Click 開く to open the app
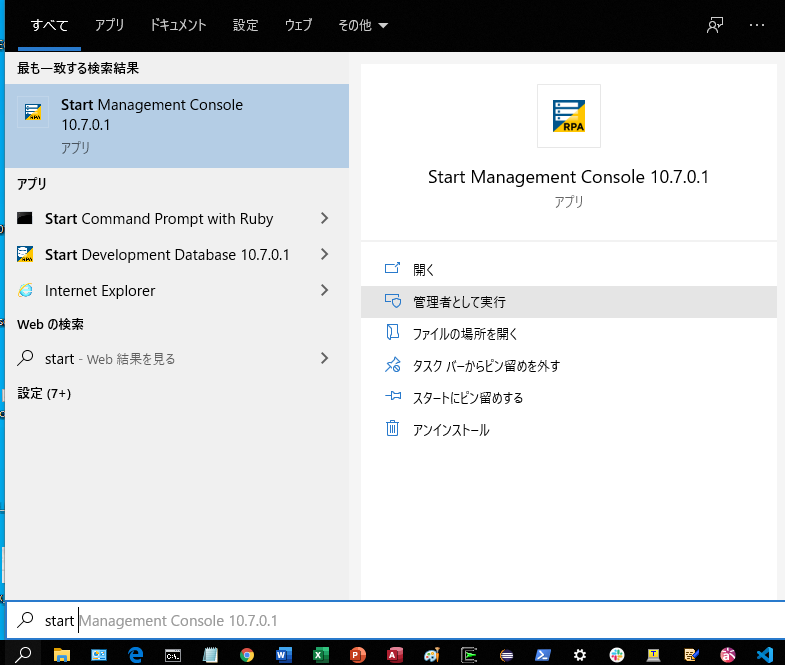785x665 pixels. (569, 269)
